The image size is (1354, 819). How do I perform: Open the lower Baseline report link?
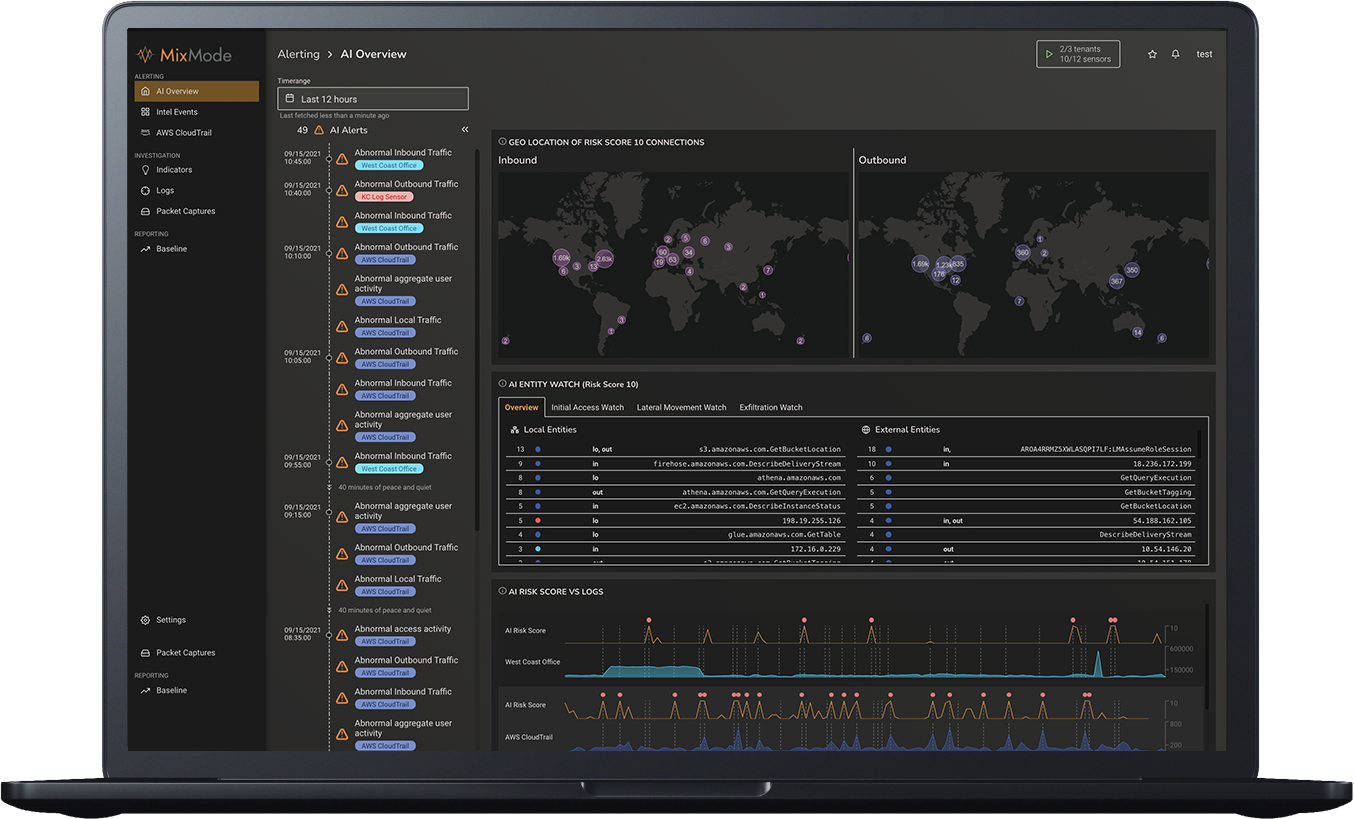[x=171, y=691]
